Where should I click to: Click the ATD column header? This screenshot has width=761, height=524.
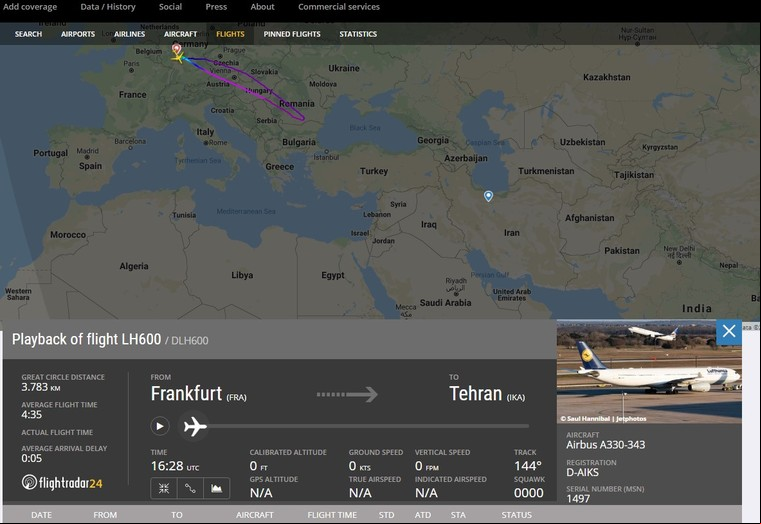point(423,515)
